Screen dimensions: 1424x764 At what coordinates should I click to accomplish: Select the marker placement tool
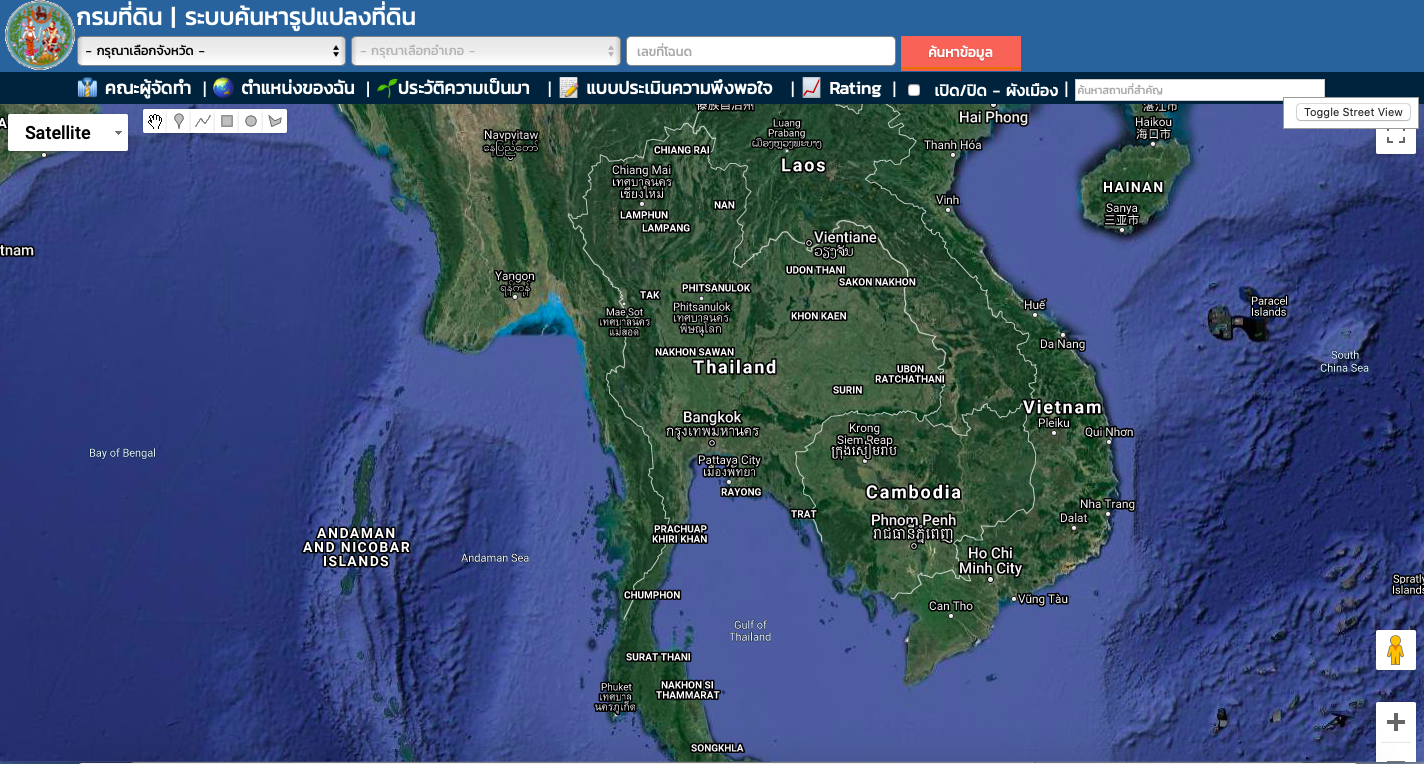tap(179, 120)
